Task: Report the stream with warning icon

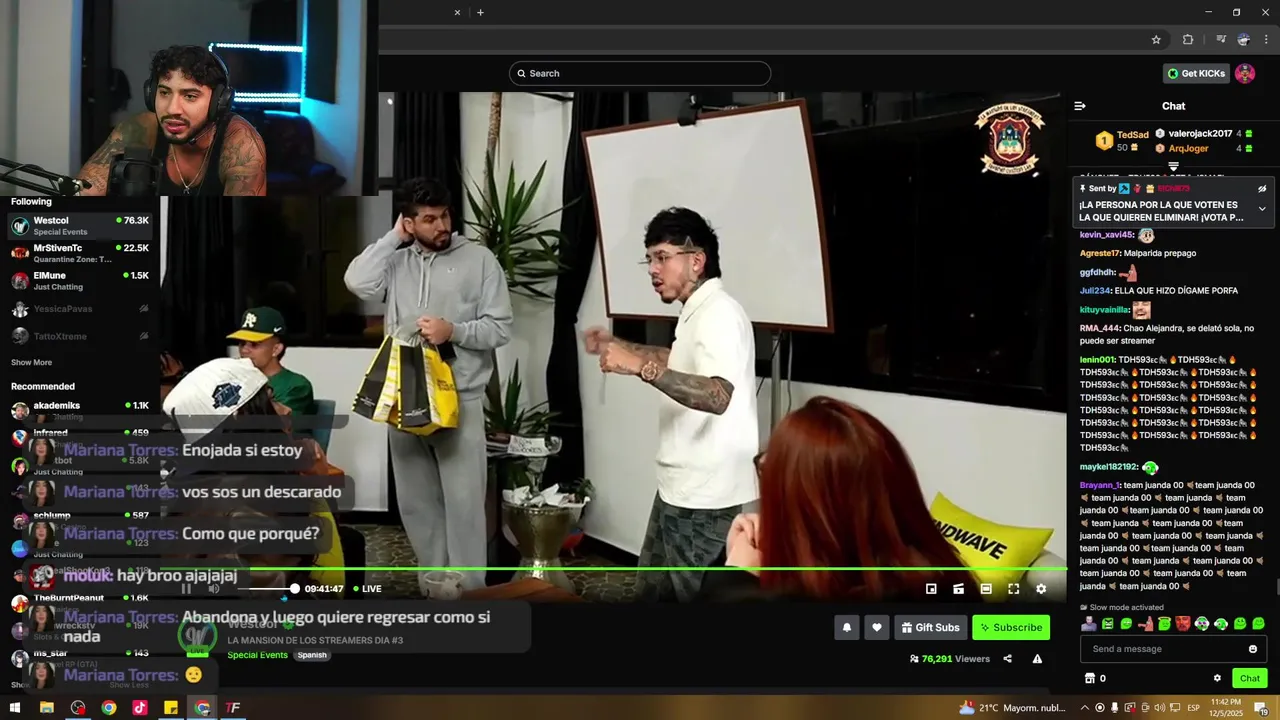Action: point(1037,659)
